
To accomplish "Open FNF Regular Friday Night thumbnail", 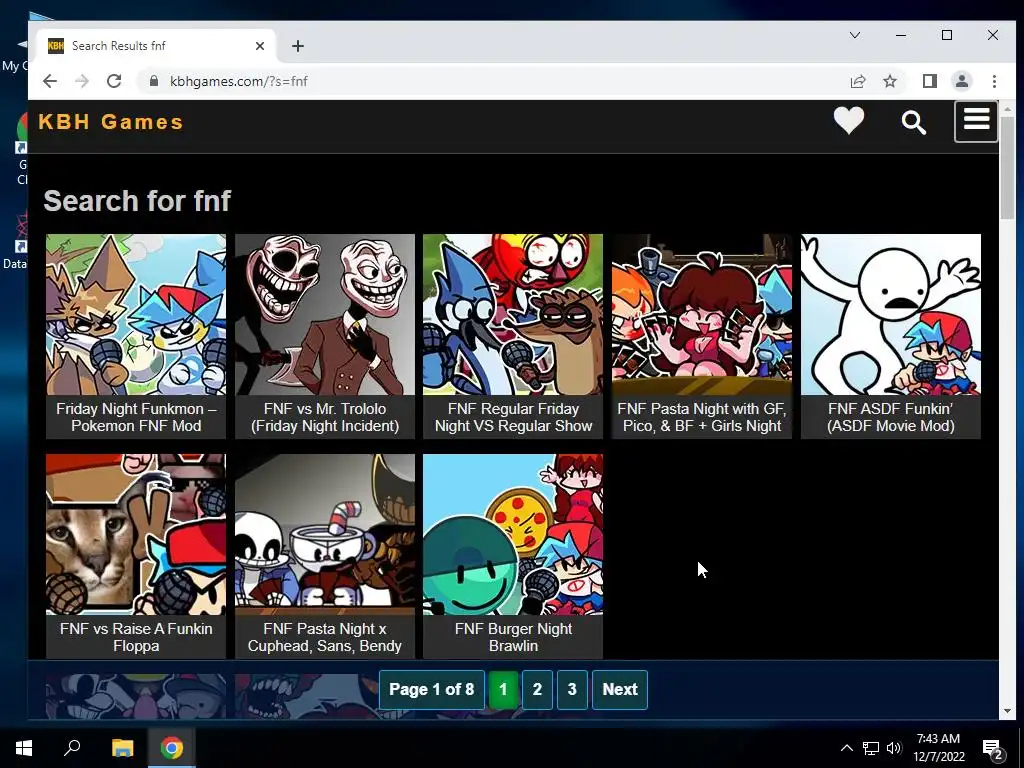I will pyautogui.click(x=513, y=315).
